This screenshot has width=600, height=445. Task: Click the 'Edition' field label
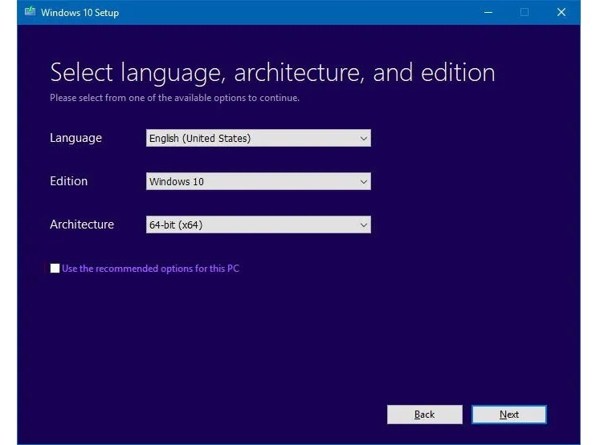point(69,181)
